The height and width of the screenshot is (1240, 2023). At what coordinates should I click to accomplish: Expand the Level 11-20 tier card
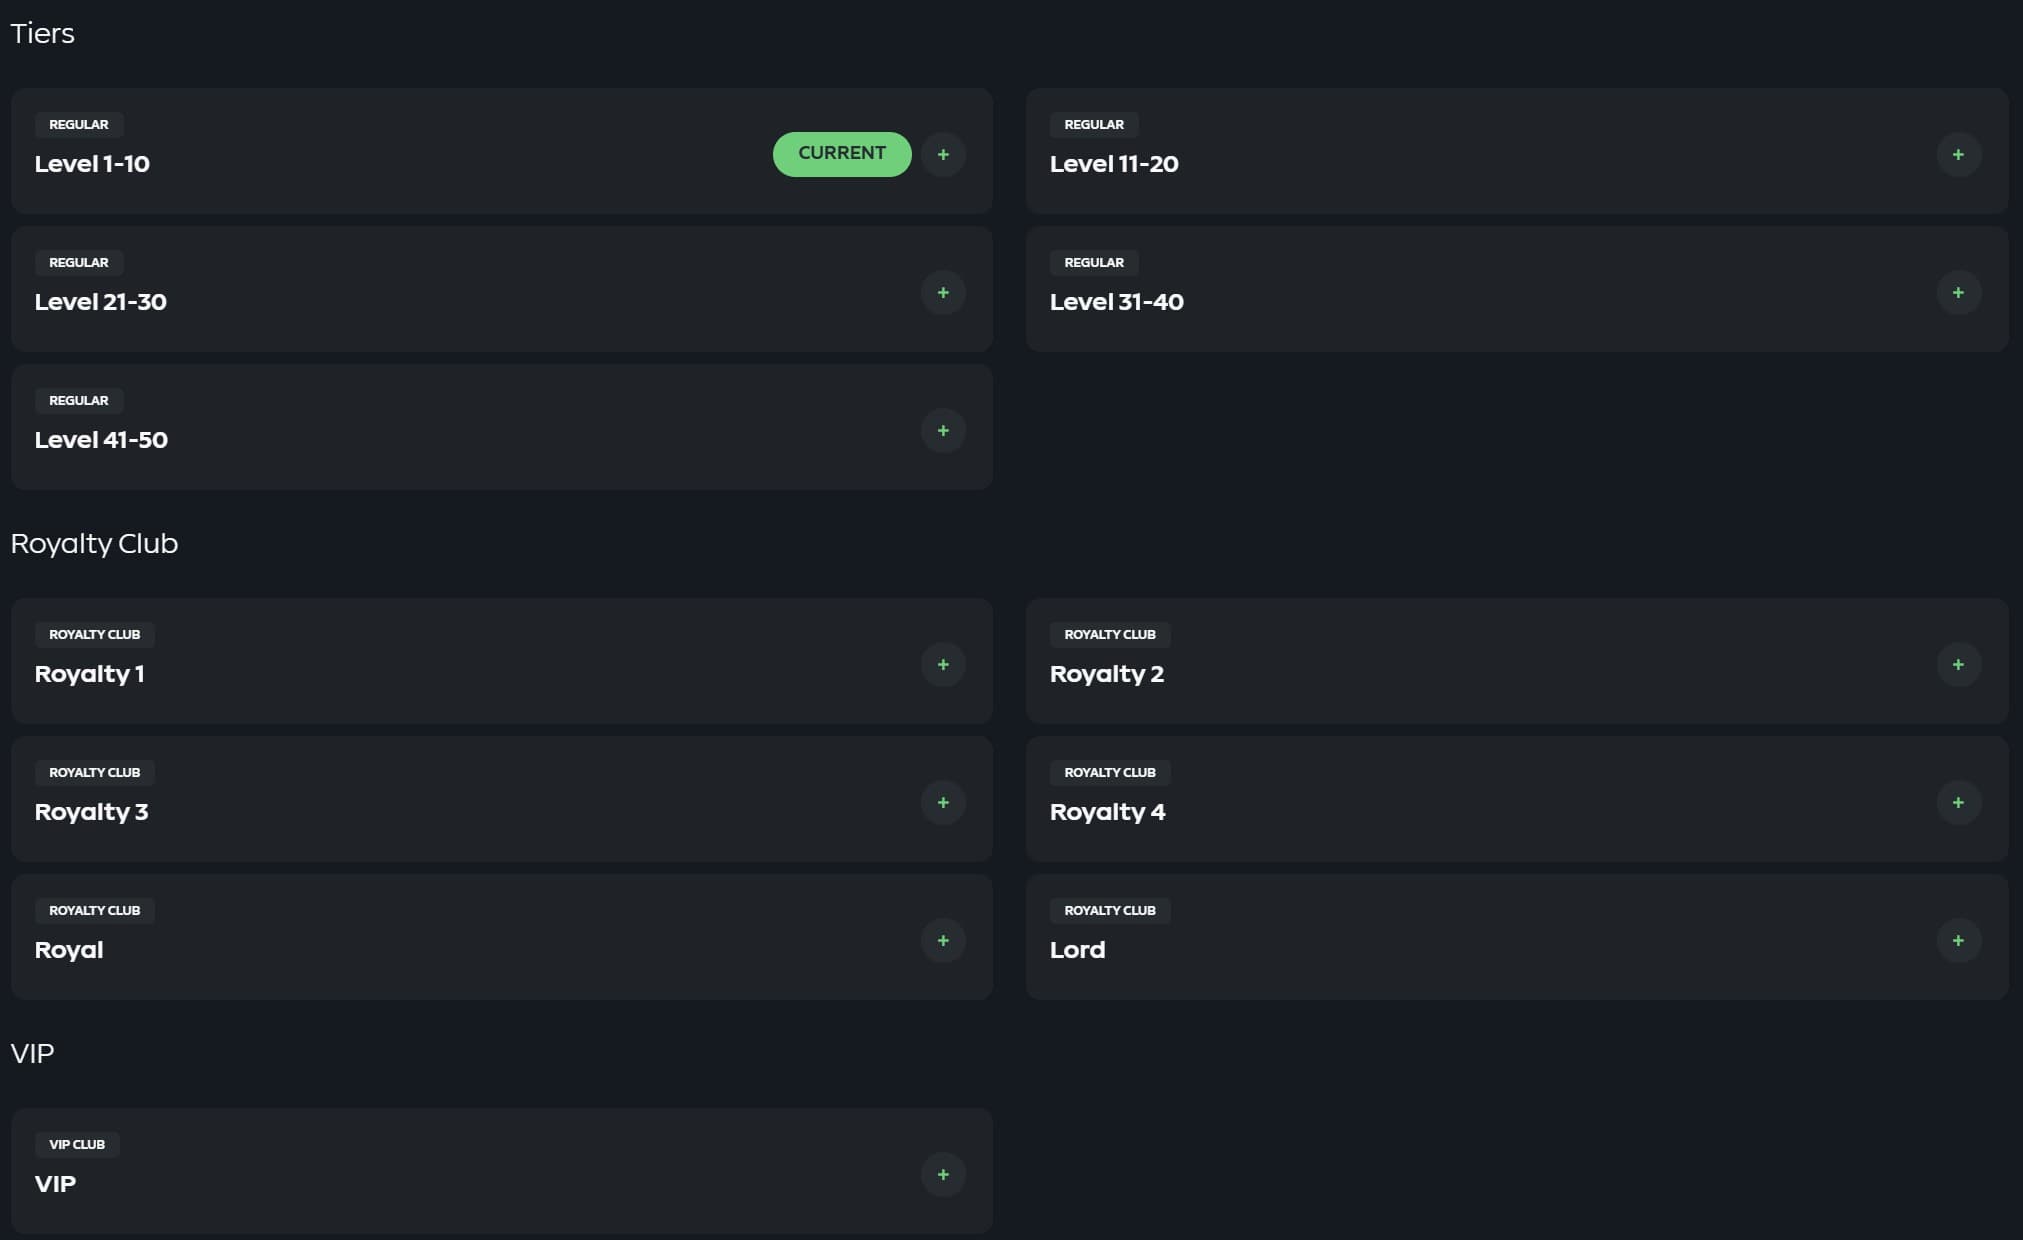click(x=1959, y=154)
